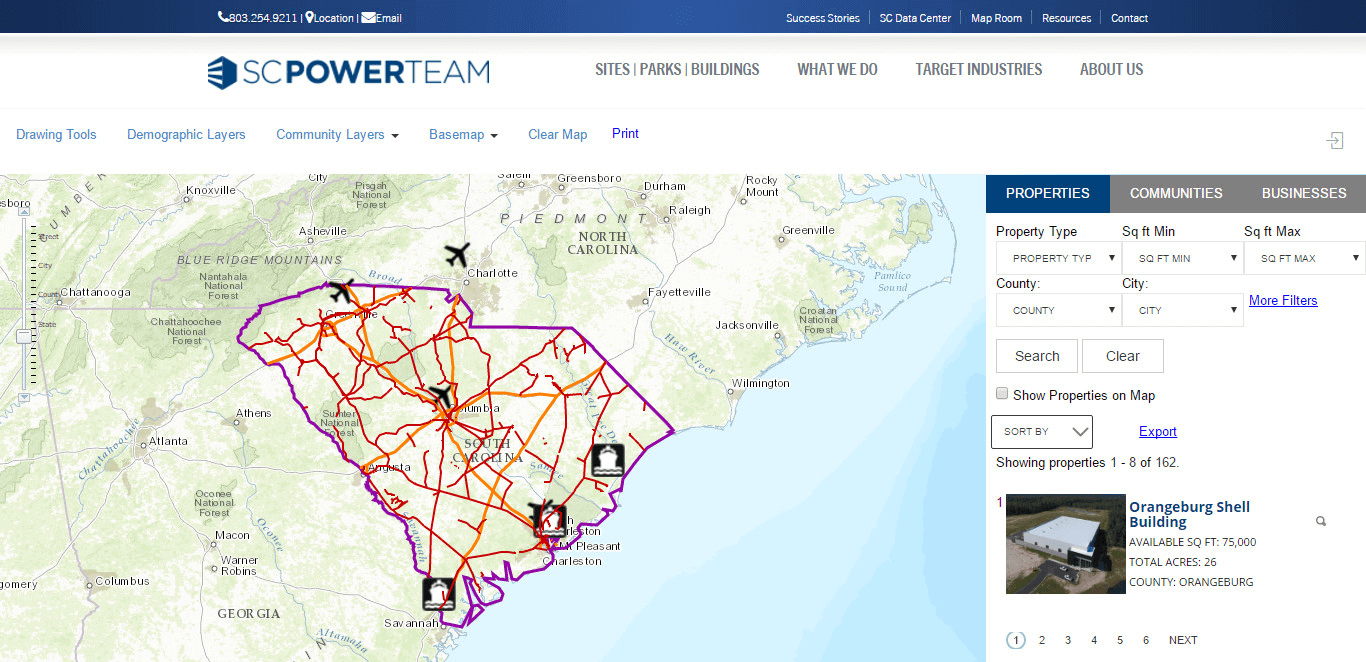This screenshot has height=662, width=1366.
Task: Click the ship port icon at Charleston
Action: click(549, 520)
